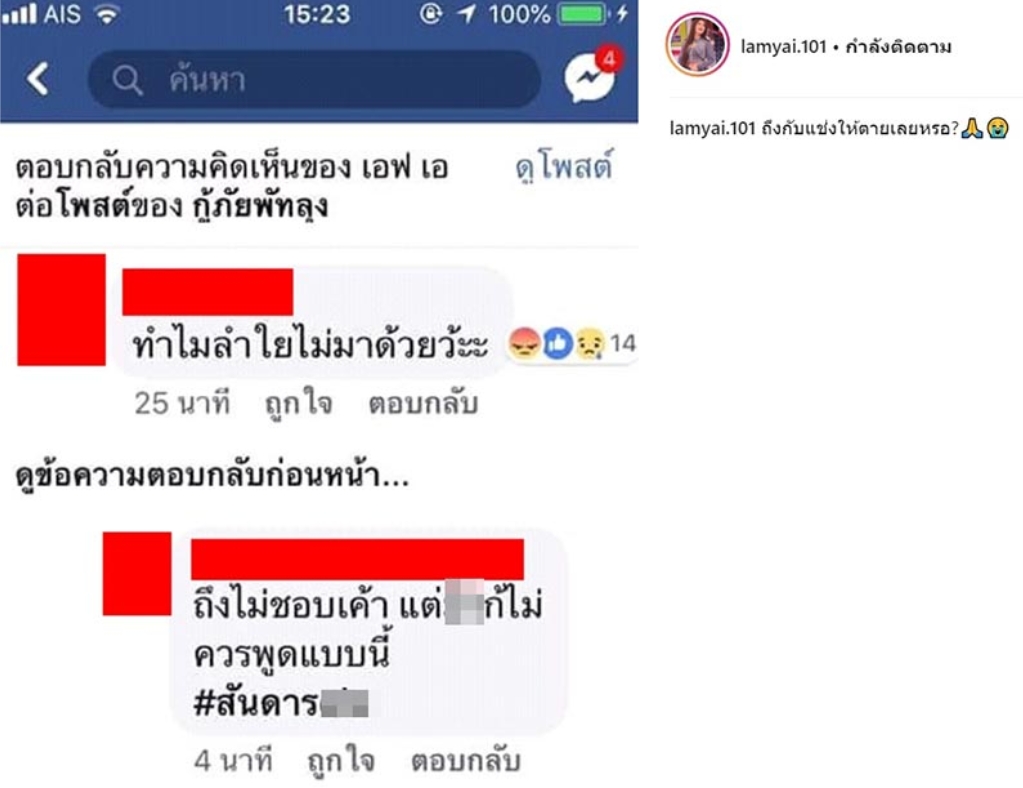Like the 4 นาที reply
Viewport: 1023px width, 788px height.
point(341,761)
